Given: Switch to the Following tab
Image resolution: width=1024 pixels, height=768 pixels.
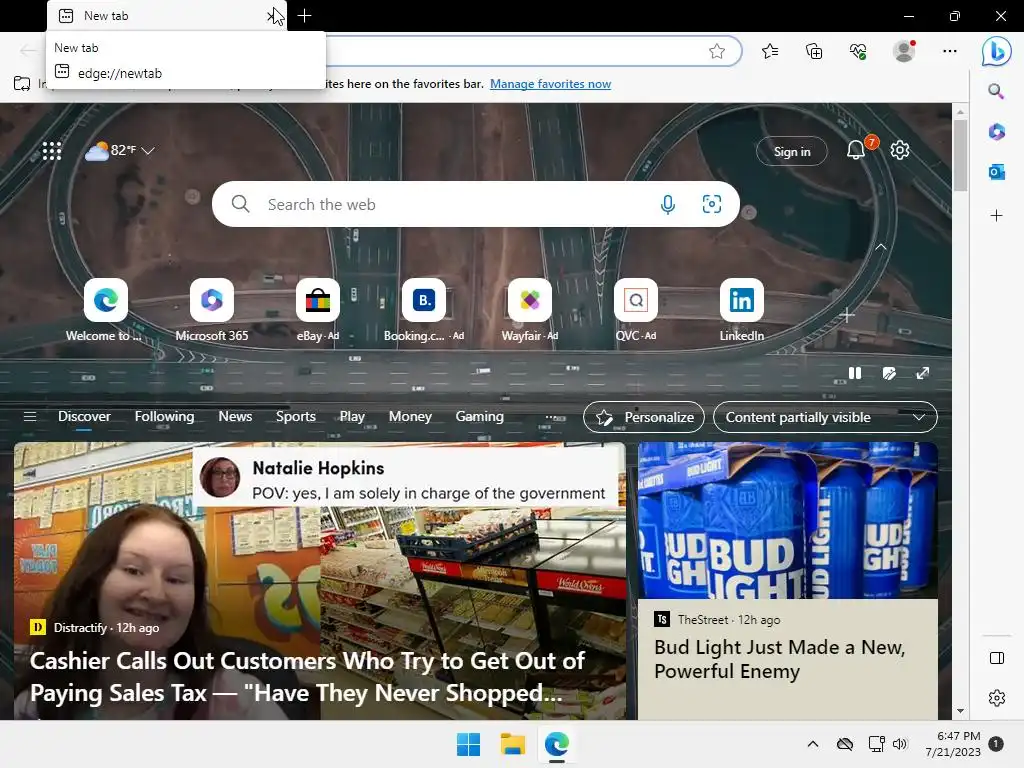Looking at the screenshot, I should click(165, 417).
